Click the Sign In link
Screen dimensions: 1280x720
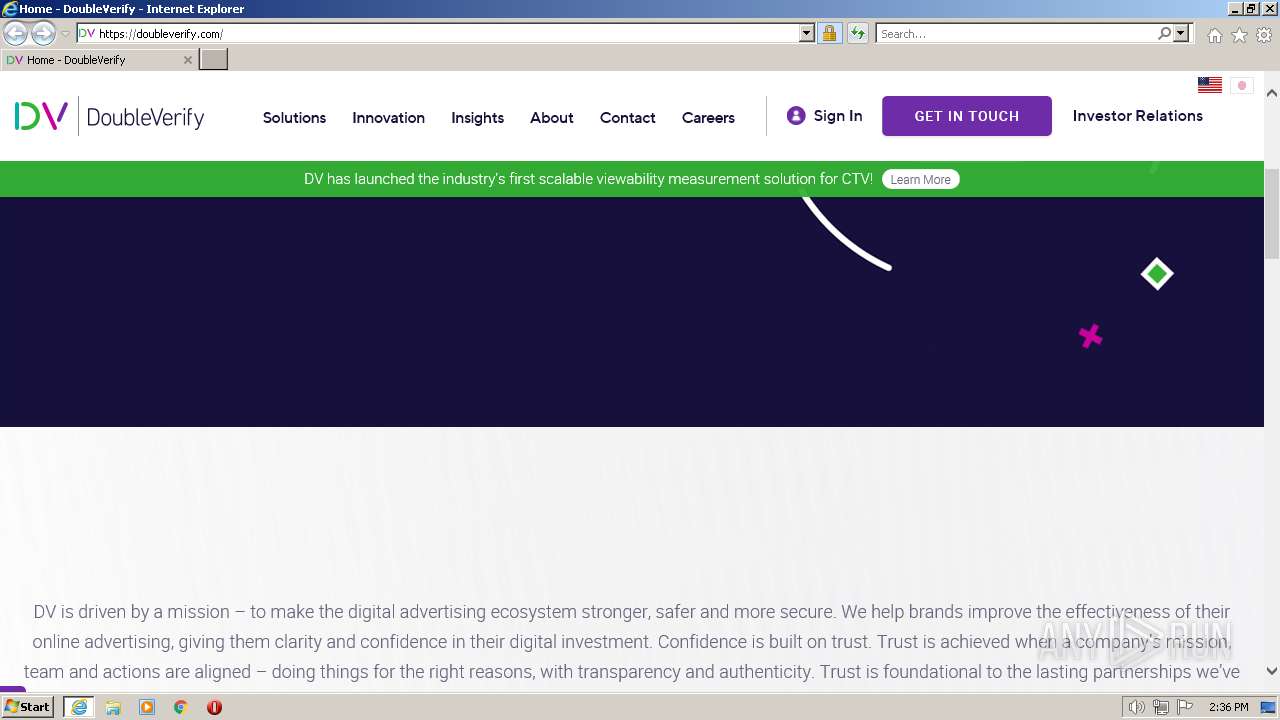click(838, 116)
